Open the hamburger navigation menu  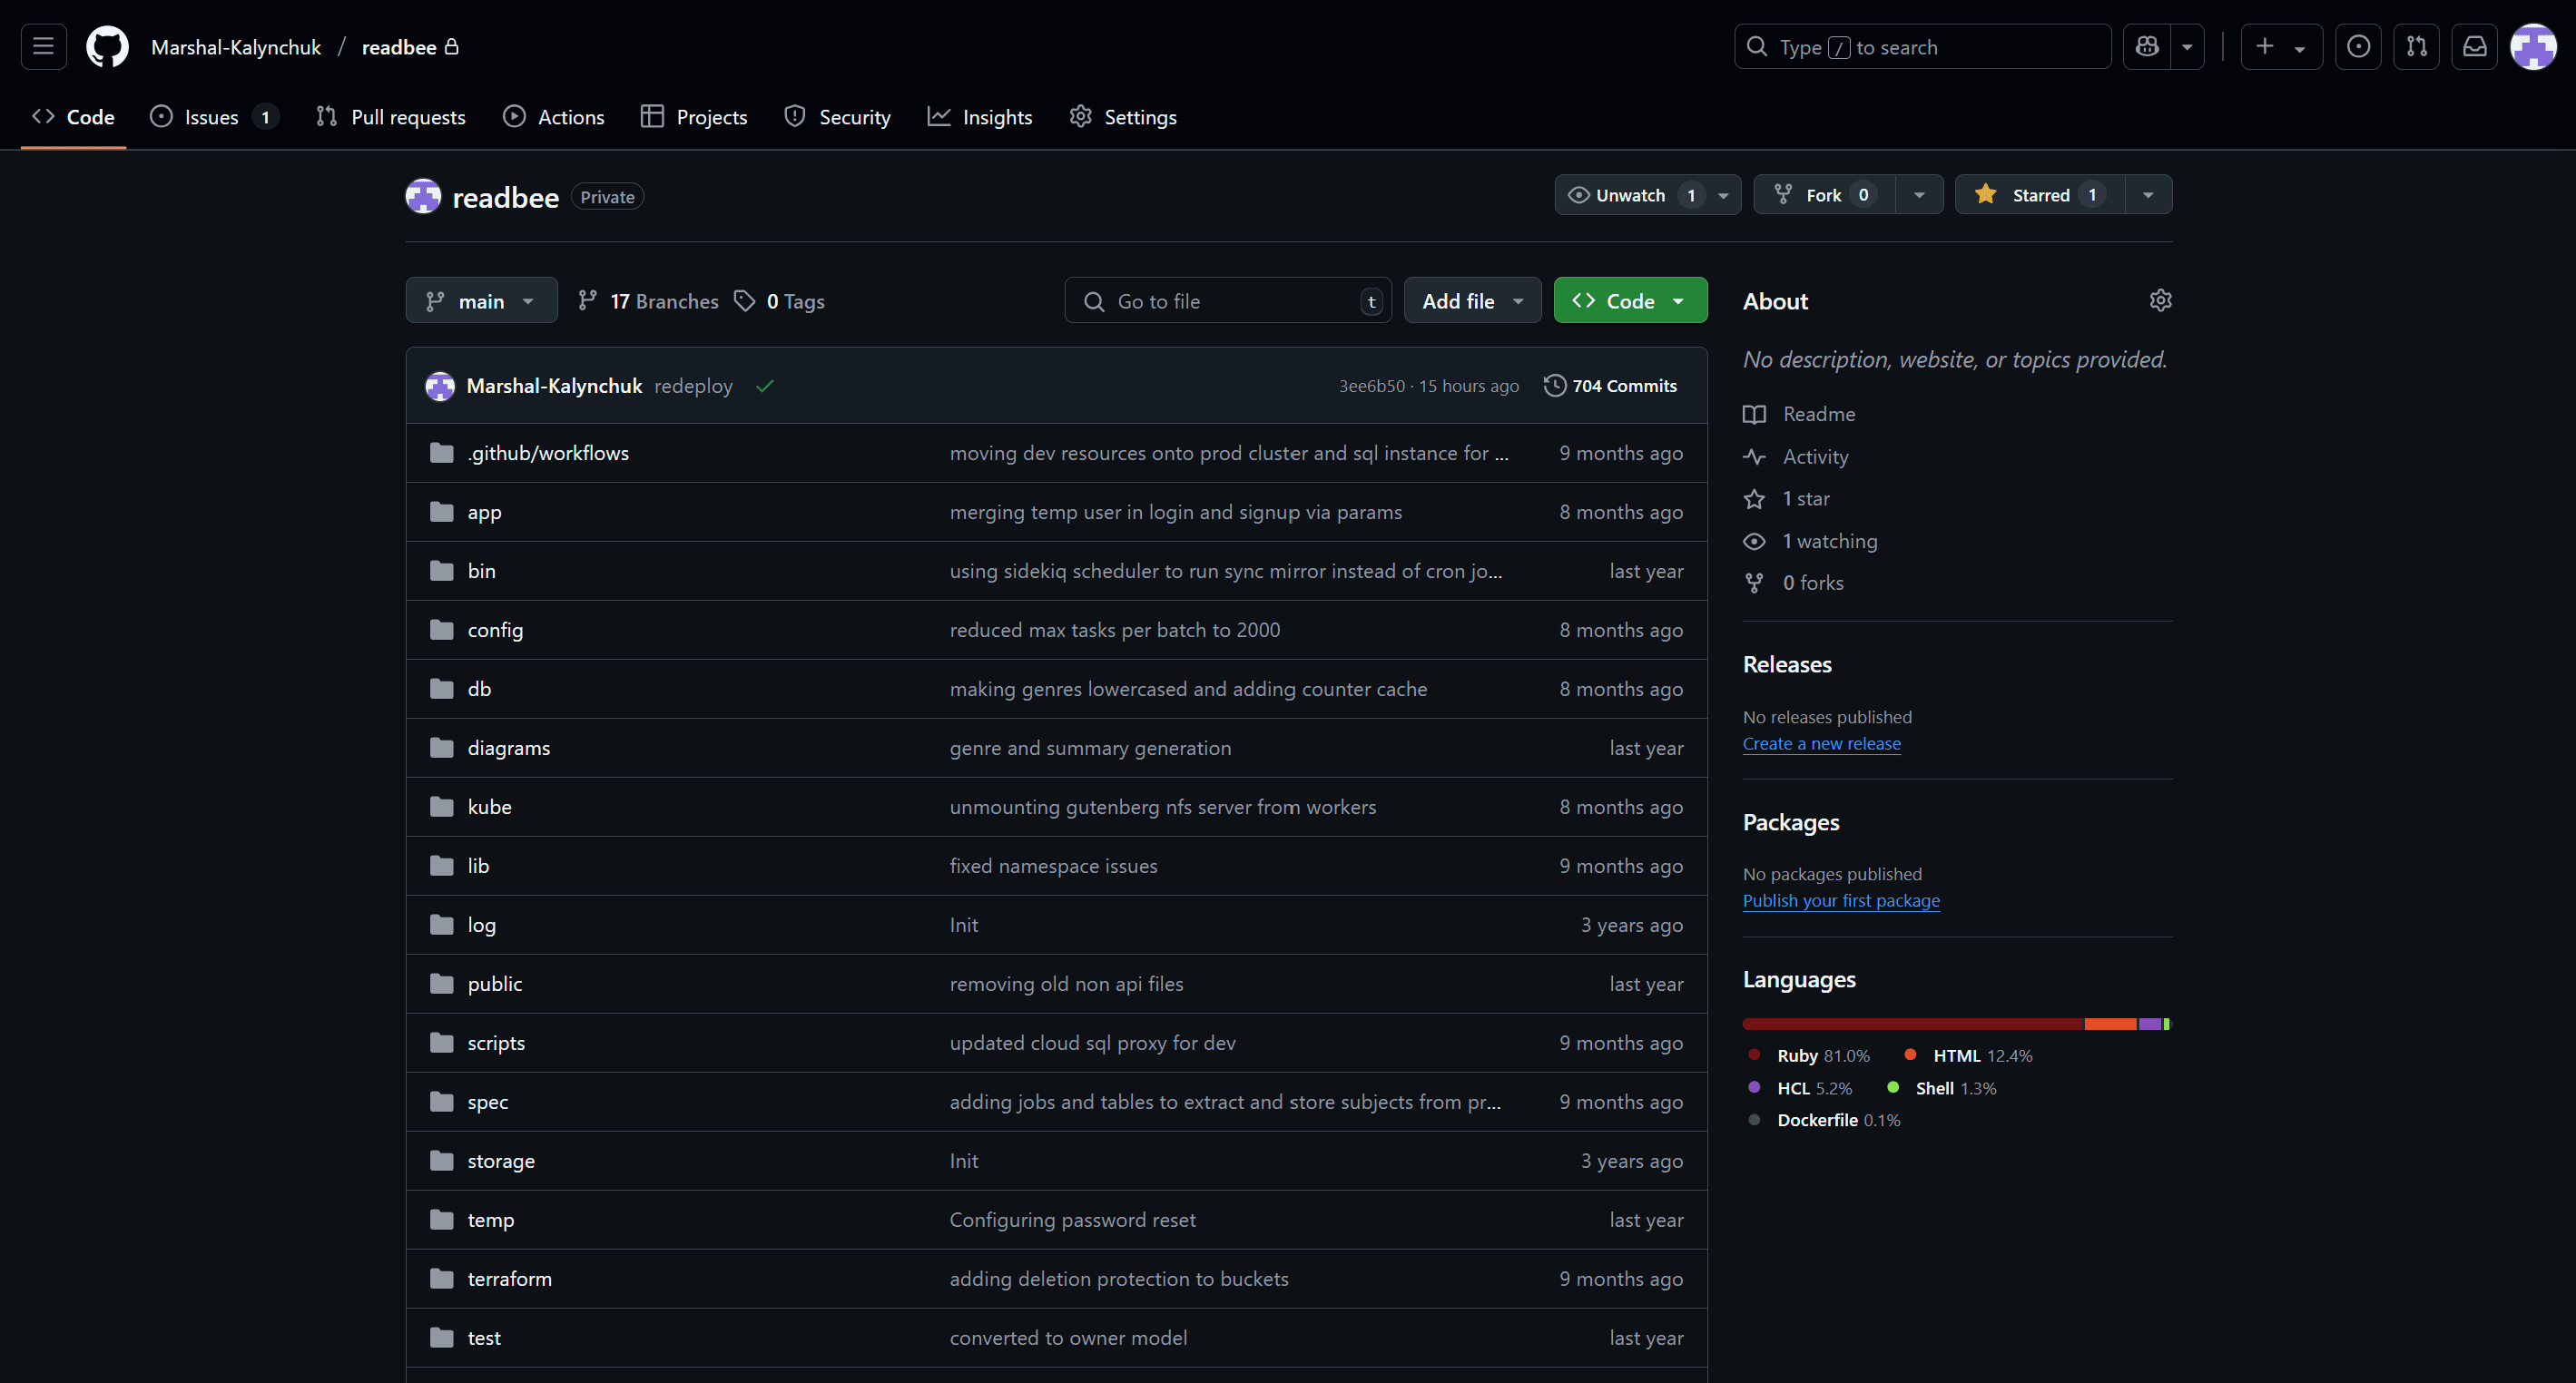pyautogui.click(x=43, y=46)
